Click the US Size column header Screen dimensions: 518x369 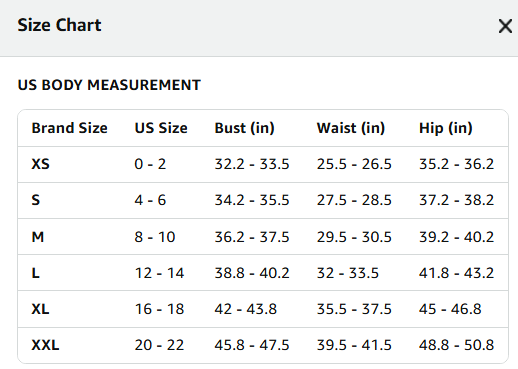coord(161,128)
